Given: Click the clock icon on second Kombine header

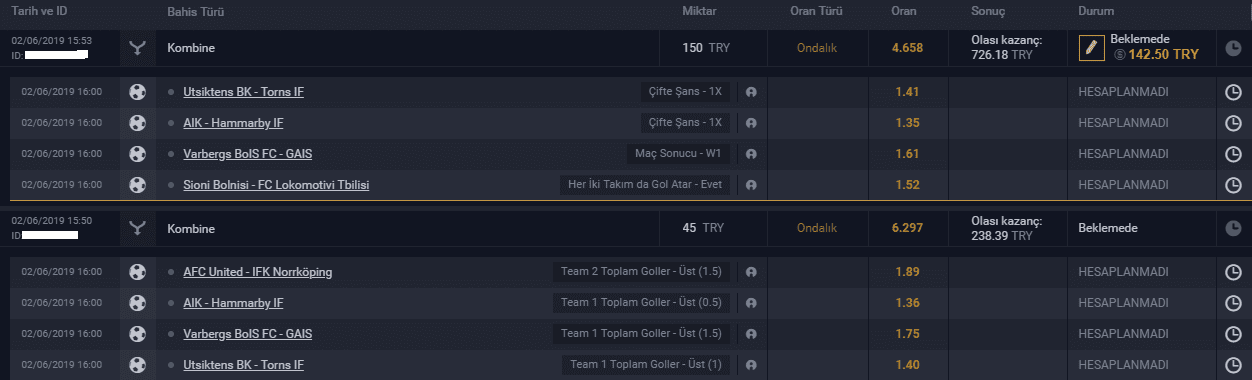Looking at the screenshot, I should [1233, 228].
